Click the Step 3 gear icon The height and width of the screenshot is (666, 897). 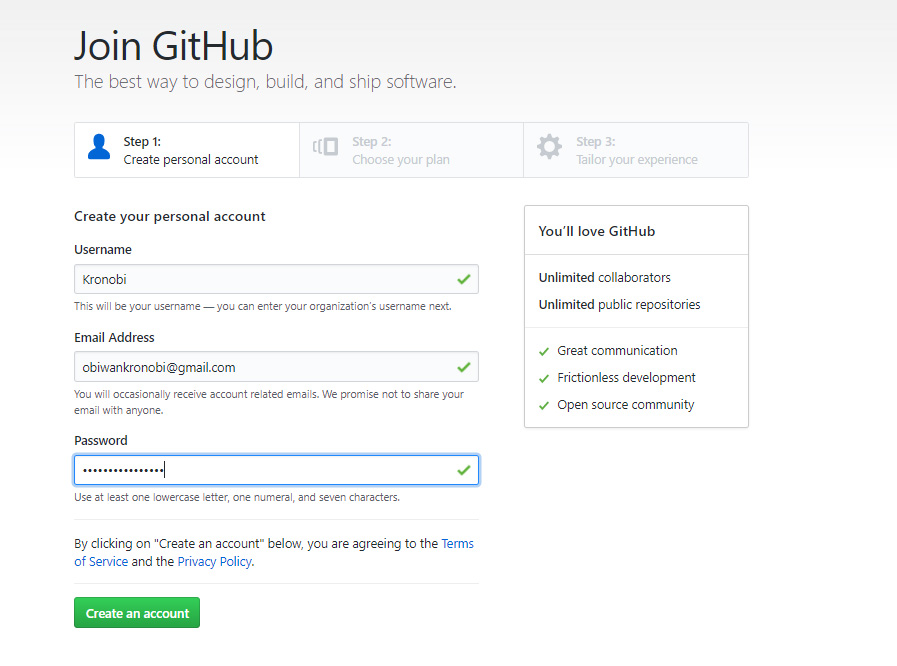(549, 148)
